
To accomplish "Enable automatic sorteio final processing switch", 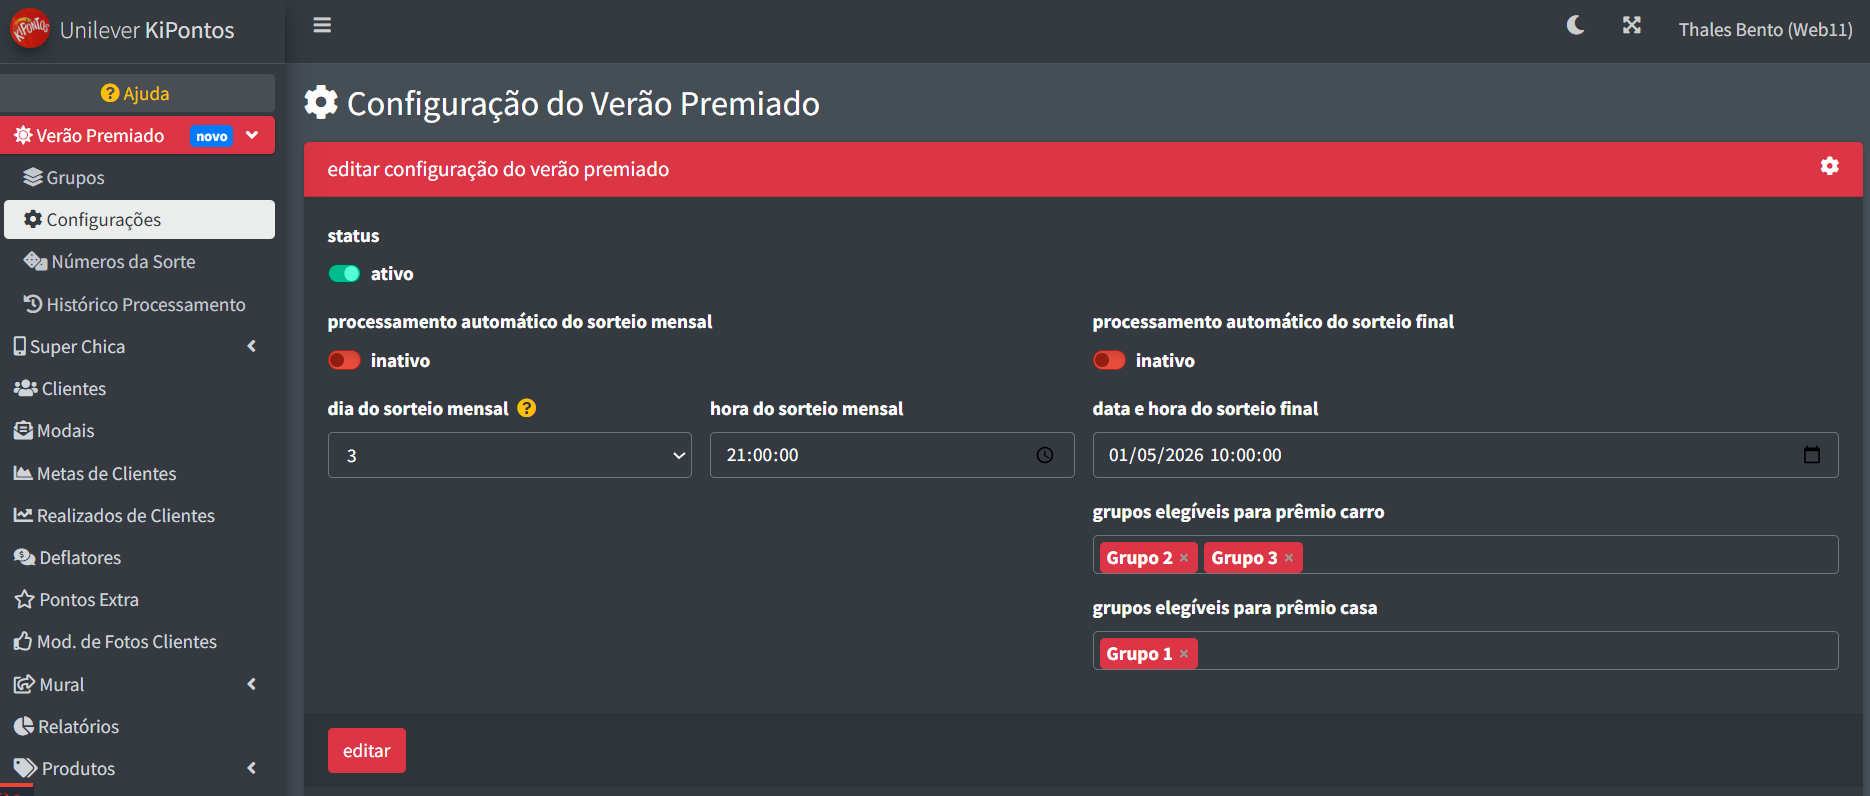I will click(x=1109, y=360).
